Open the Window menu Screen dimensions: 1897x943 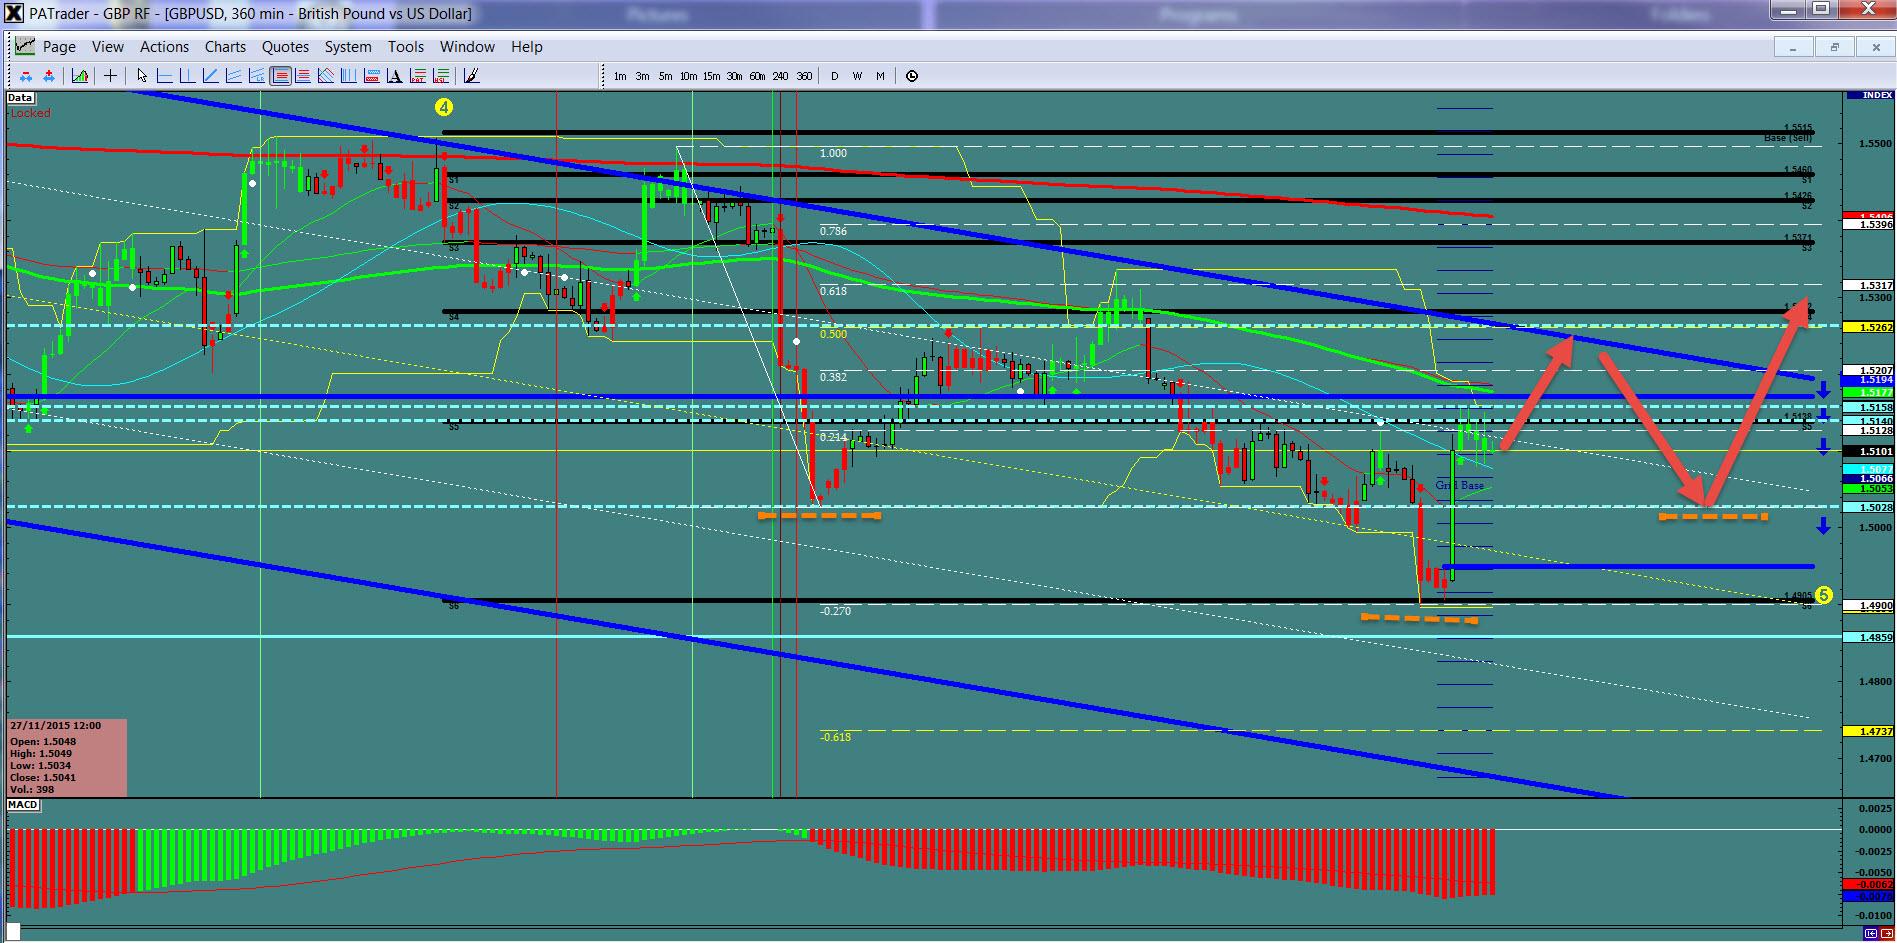[x=467, y=47]
